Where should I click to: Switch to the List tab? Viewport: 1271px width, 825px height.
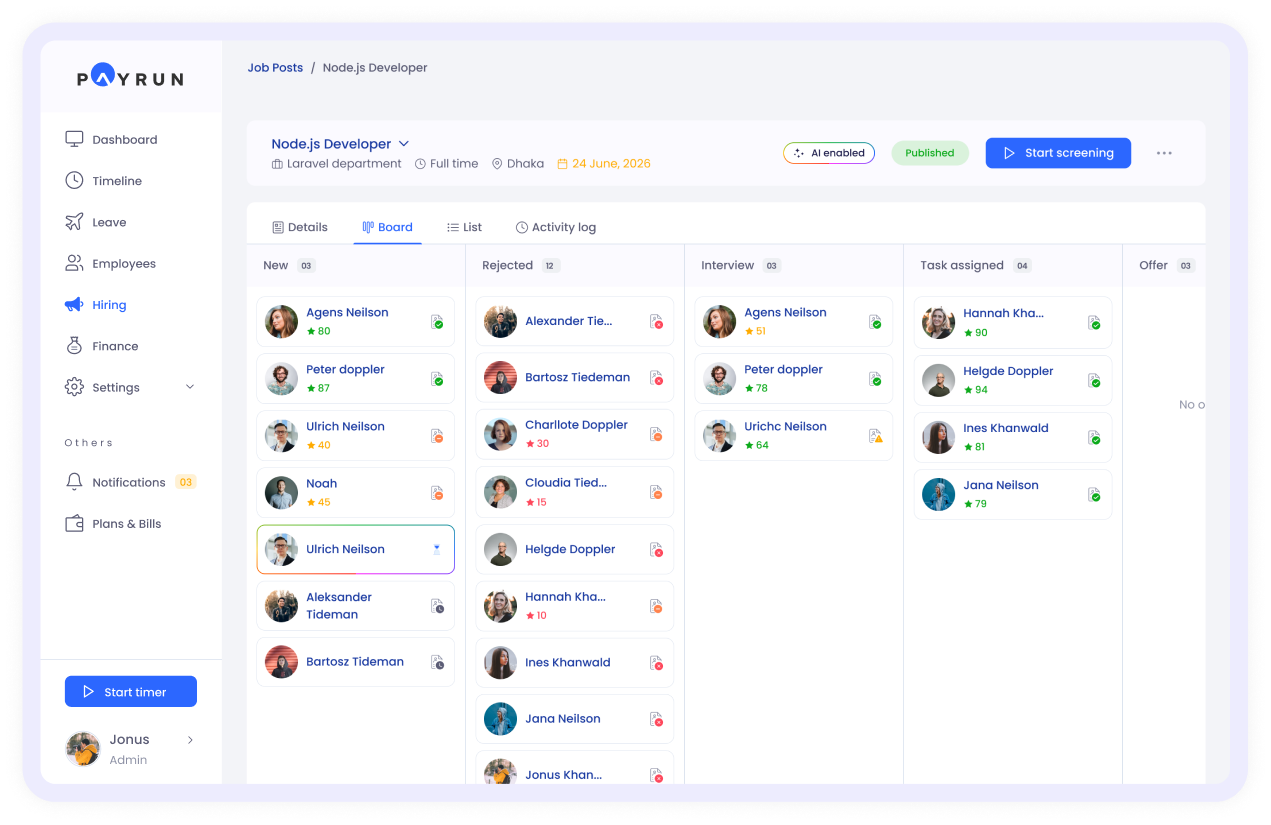(x=464, y=227)
